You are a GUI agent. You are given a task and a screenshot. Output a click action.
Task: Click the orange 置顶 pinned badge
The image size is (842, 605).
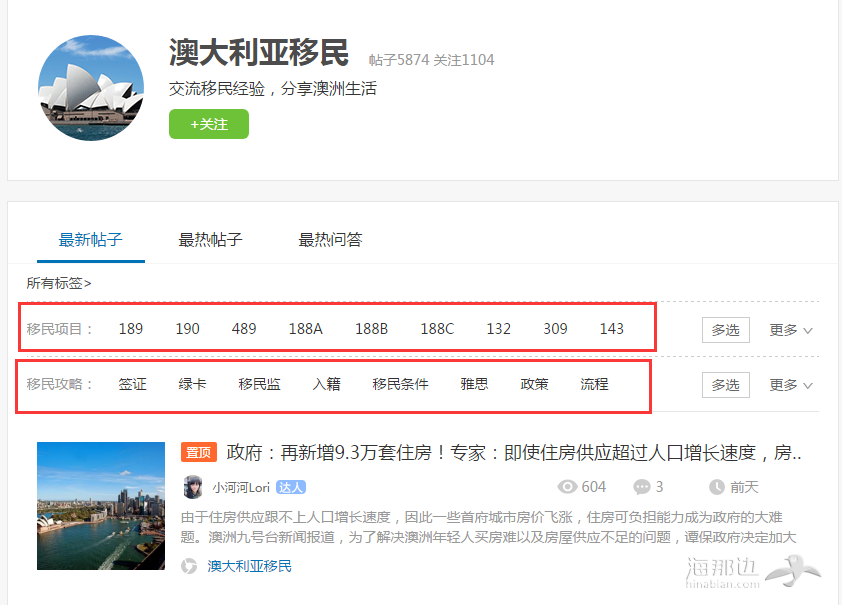[199, 453]
